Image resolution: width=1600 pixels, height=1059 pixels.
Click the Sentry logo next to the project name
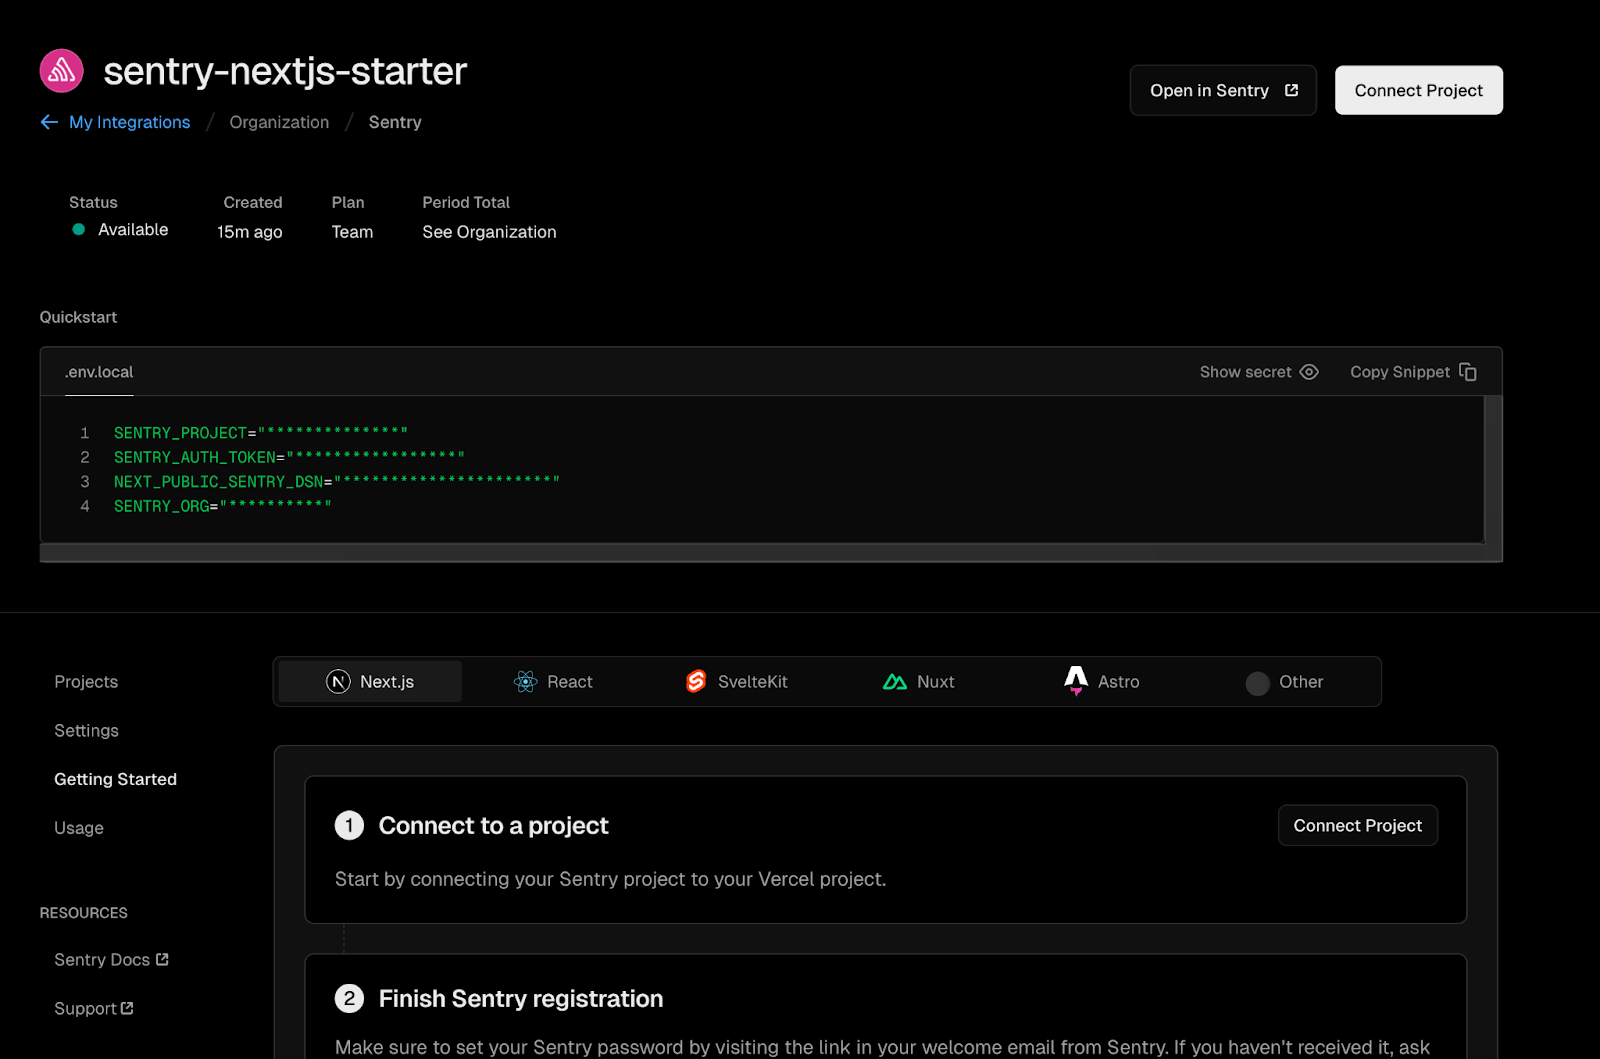[x=61, y=70]
